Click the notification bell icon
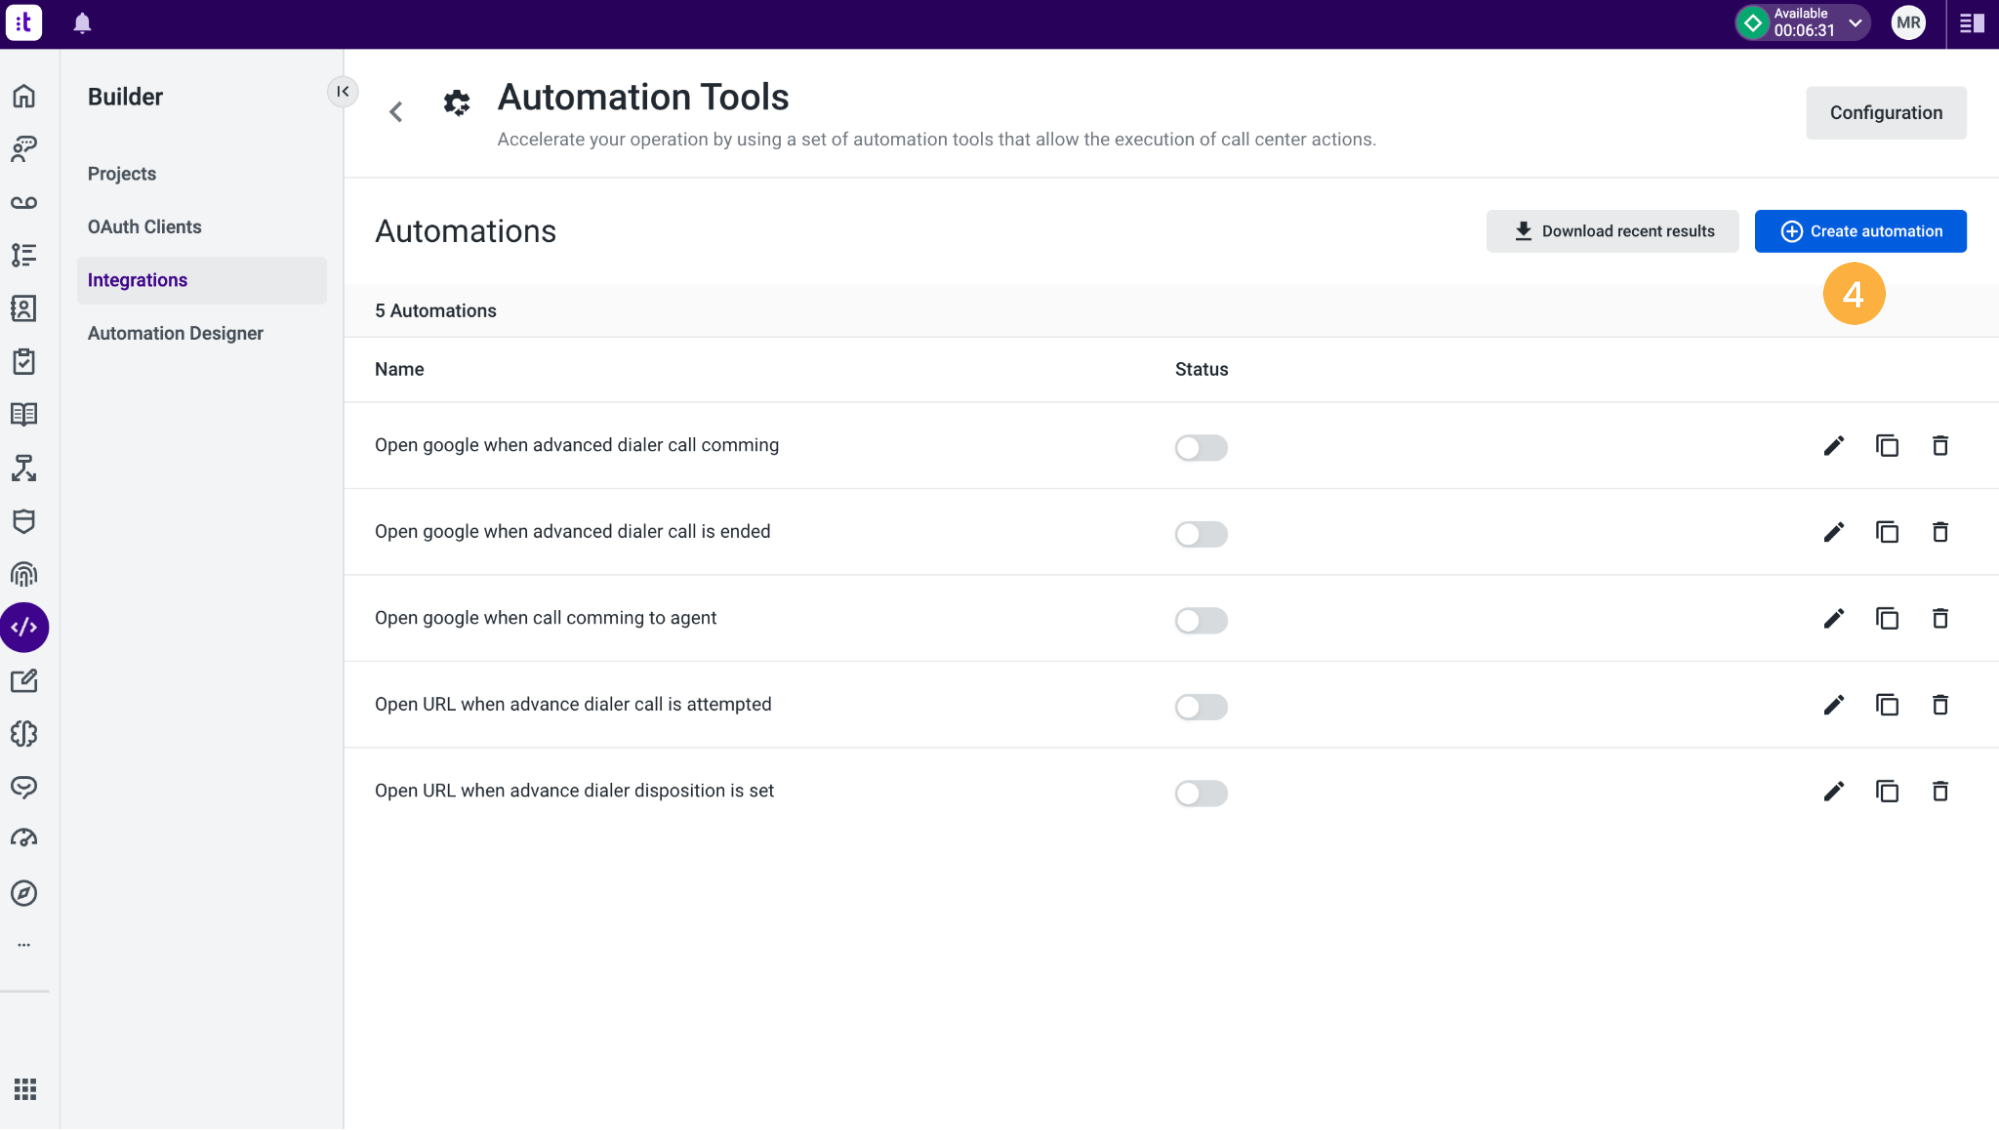 82,23
